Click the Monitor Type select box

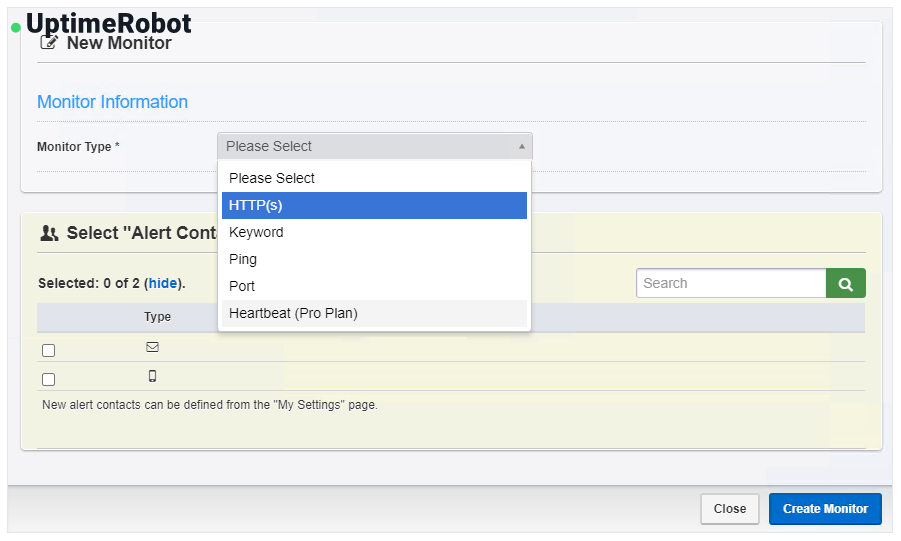click(374, 146)
